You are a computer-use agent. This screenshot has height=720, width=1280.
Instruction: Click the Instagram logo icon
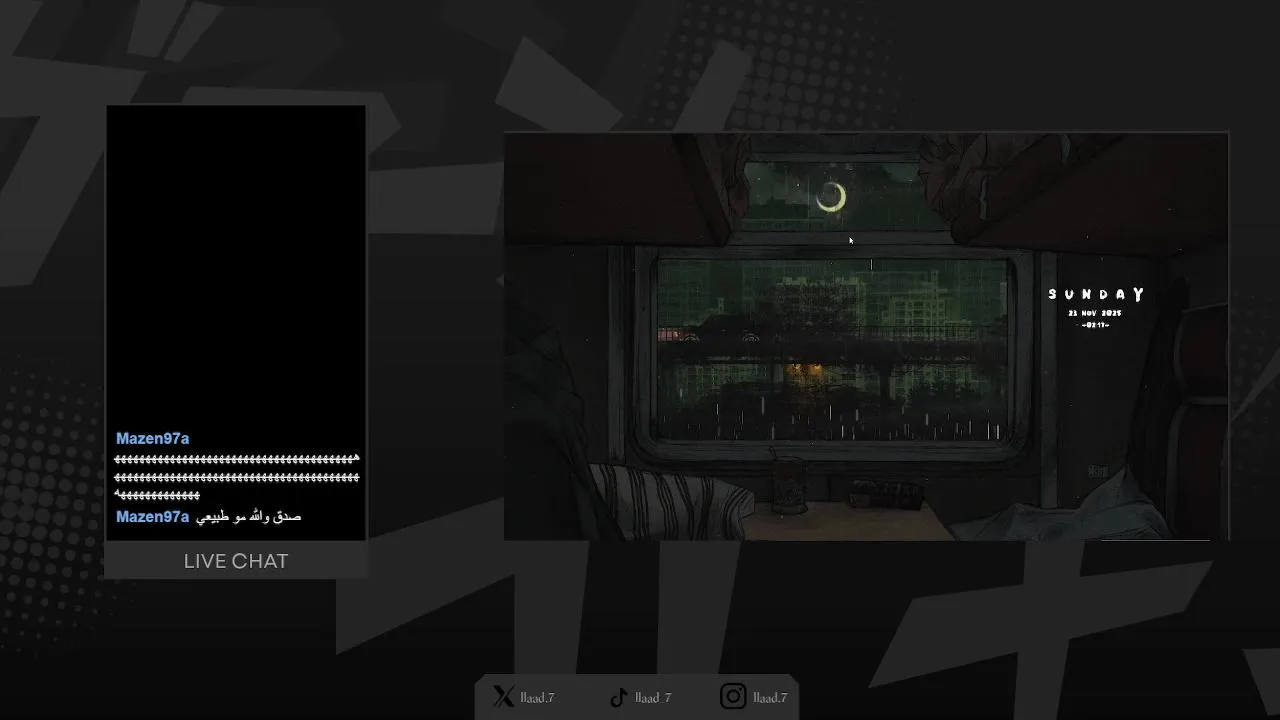[733, 696]
